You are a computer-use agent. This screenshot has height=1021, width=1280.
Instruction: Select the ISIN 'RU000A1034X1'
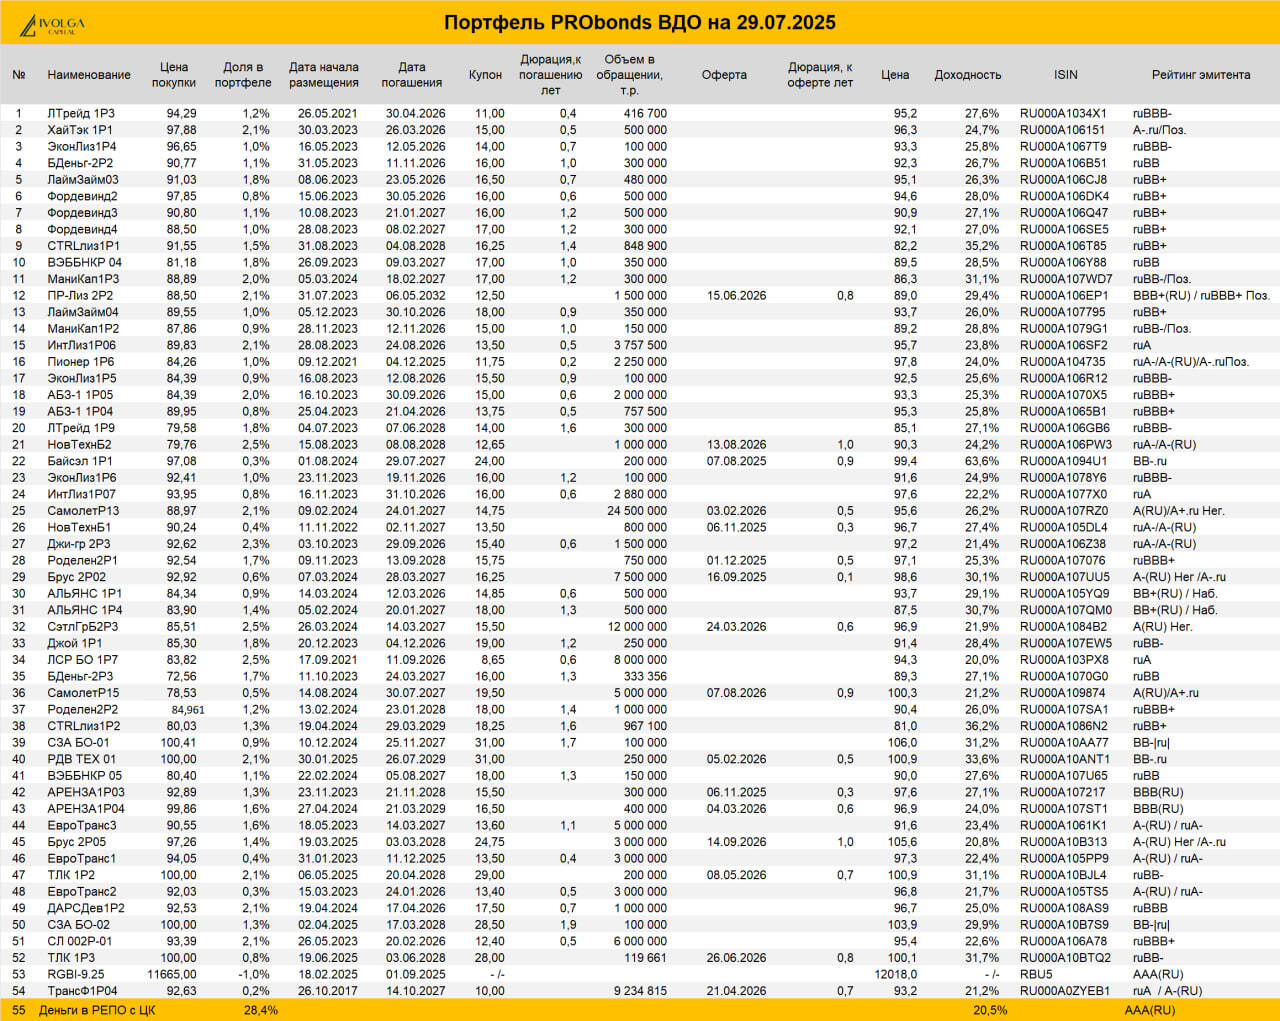[1063, 114]
